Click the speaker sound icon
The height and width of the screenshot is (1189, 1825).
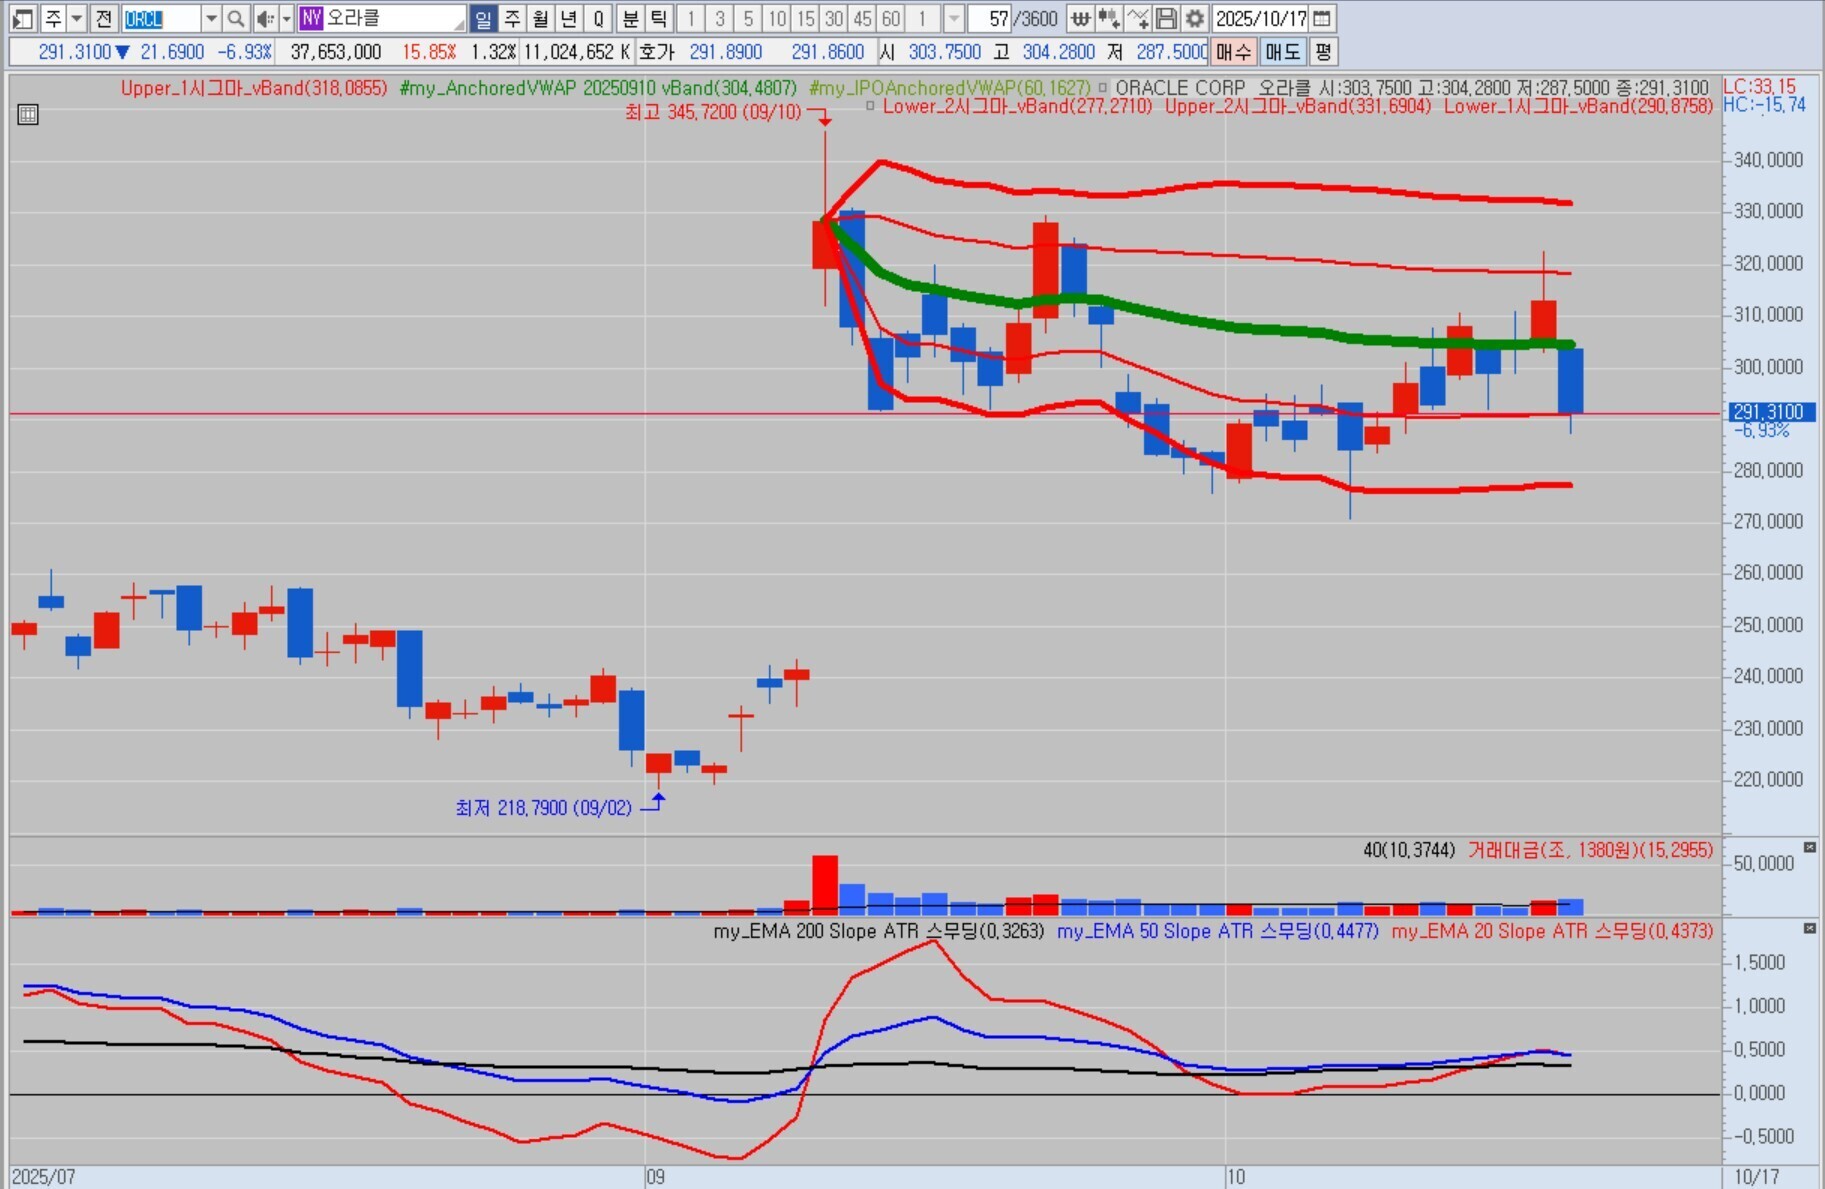[x=265, y=18]
